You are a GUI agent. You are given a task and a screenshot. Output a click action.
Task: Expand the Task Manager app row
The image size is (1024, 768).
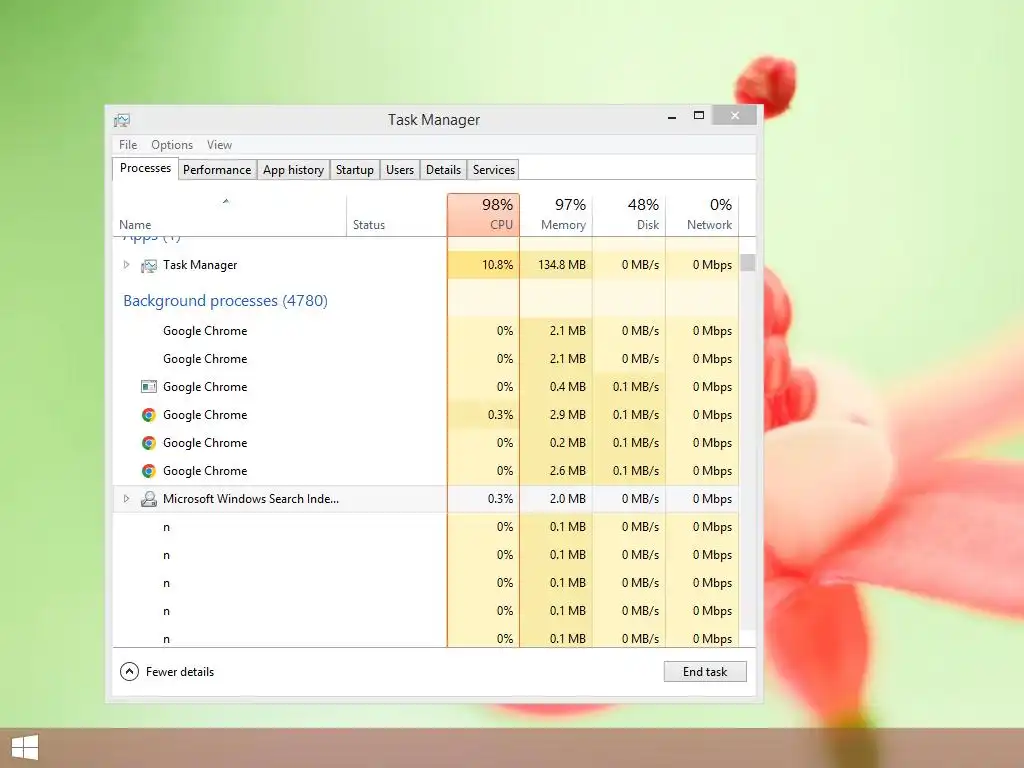click(x=126, y=264)
